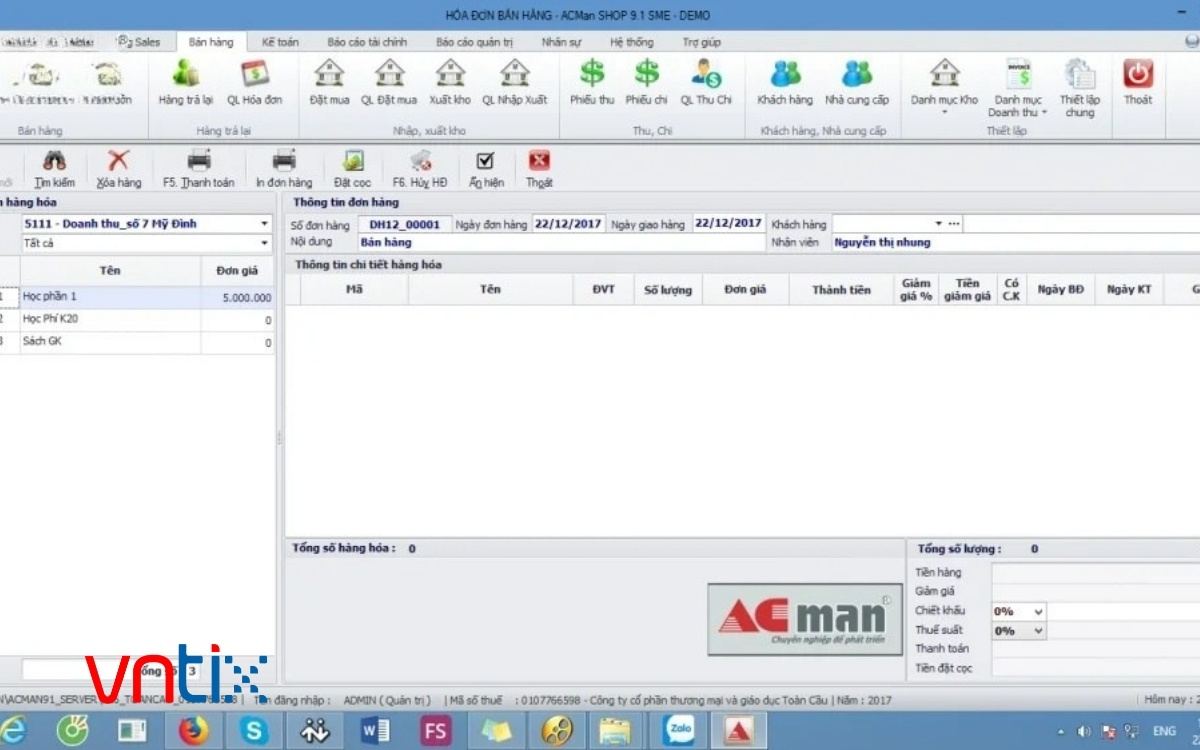Open Firefox from the taskbar
1200x750 pixels.
(x=194, y=731)
